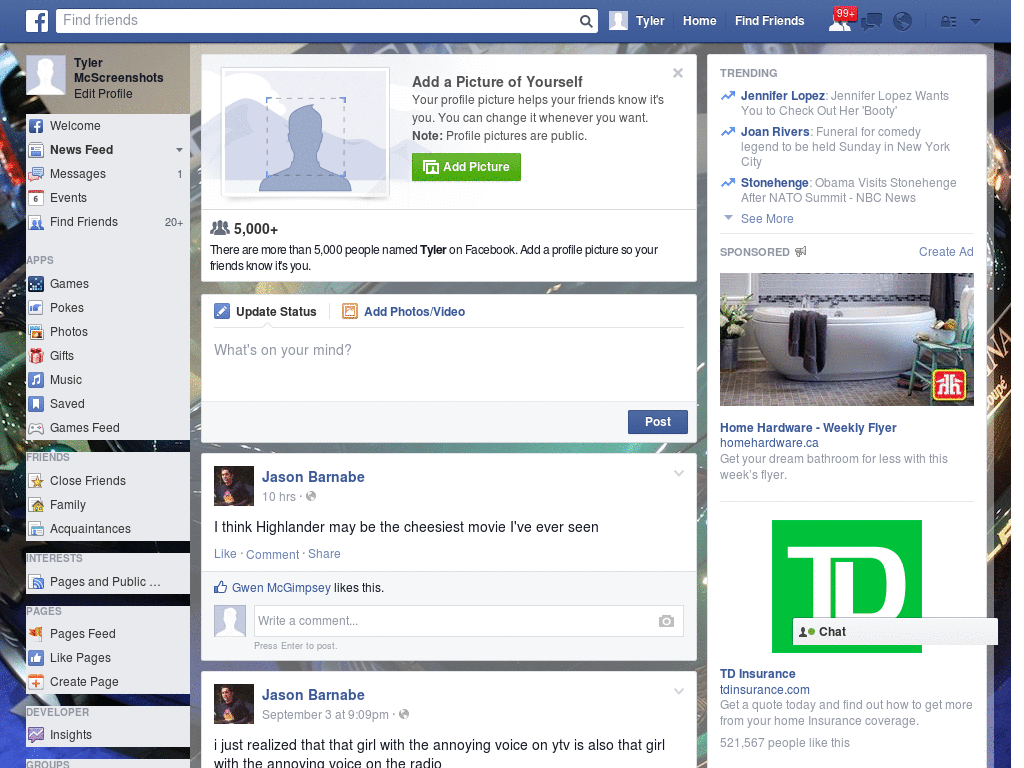This screenshot has width=1024, height=768.
Task: Go to Home in top navigation
Action: [699, 21]
